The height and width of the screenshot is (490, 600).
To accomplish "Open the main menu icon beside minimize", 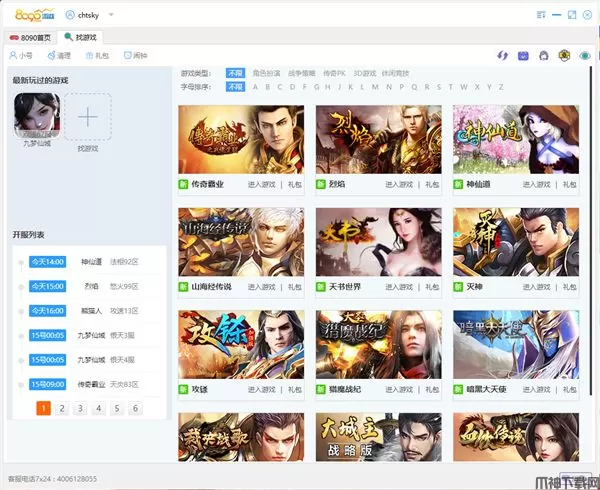I will pyautogui.click(x=541, y=15).
